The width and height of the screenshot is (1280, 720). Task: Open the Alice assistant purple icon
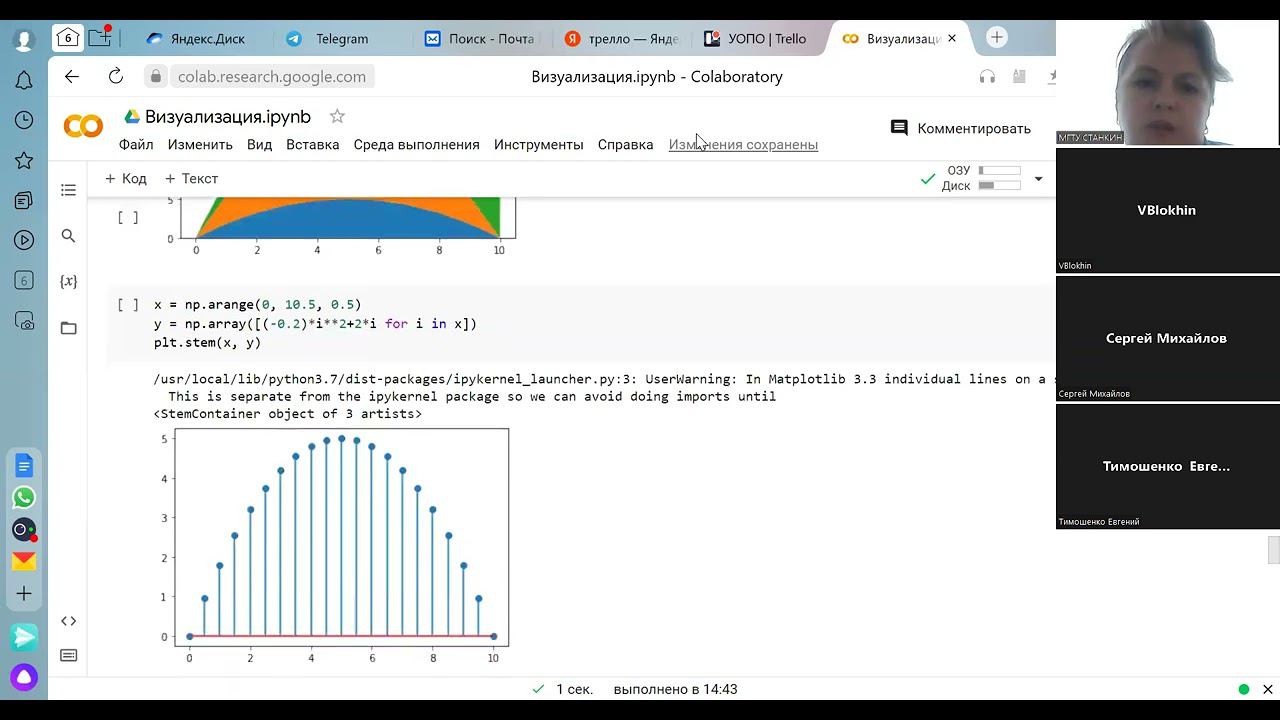[x=24, y=677]
